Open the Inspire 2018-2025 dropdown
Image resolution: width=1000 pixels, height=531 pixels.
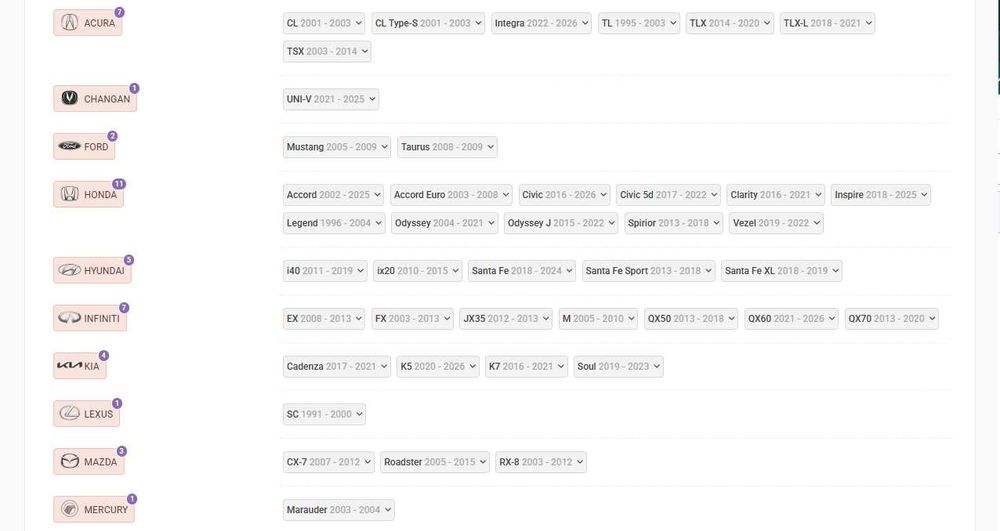[881, 194]
